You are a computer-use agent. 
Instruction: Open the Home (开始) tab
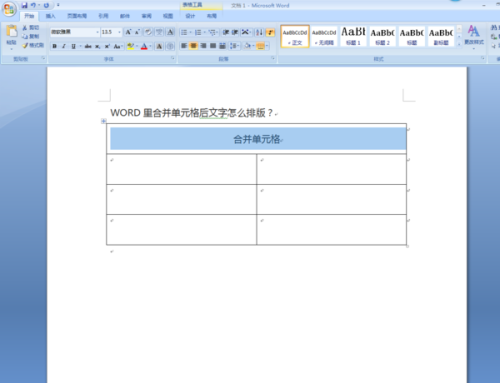click(29, 16)
